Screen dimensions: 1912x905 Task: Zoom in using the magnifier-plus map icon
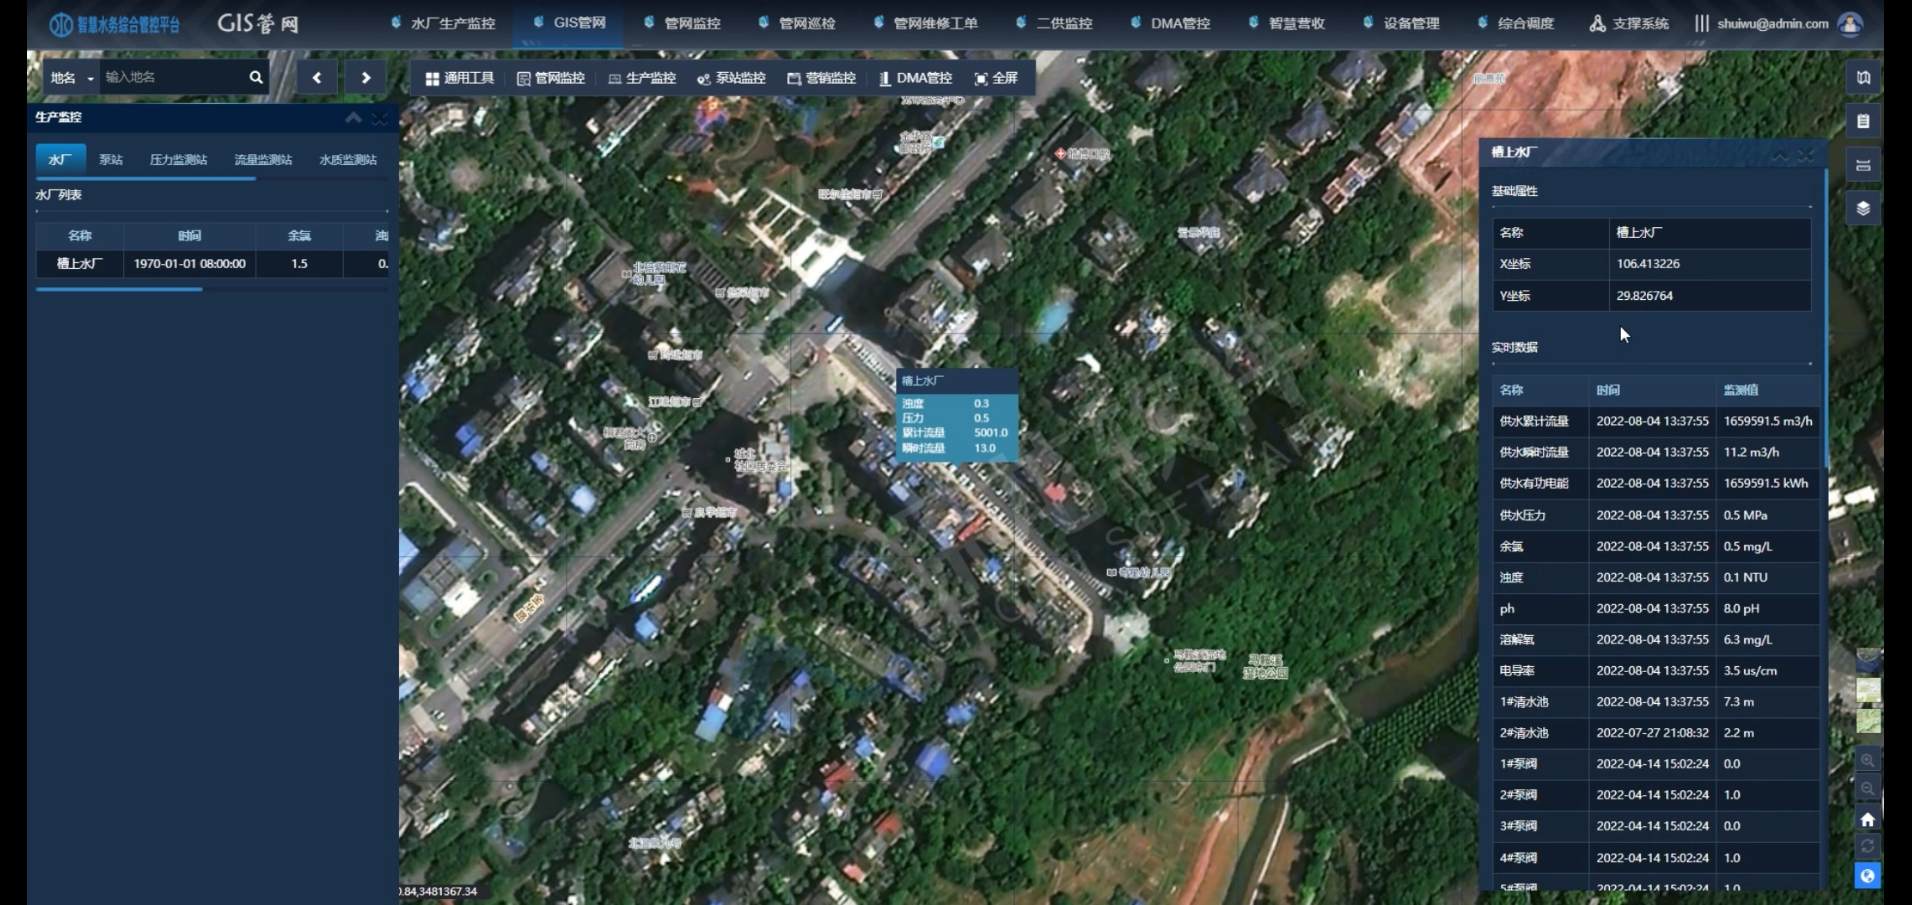tap(1869, 761)
